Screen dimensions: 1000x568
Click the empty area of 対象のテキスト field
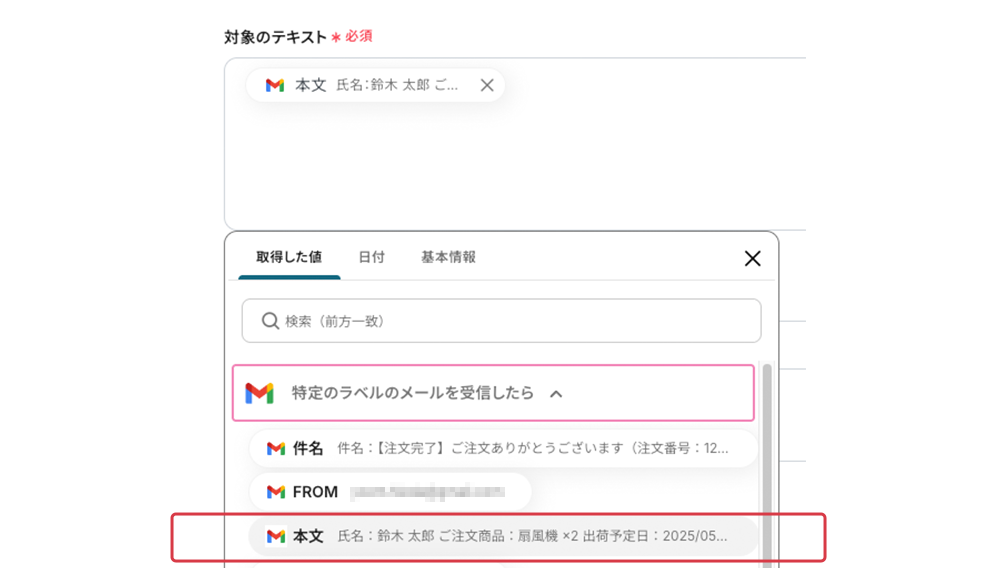point(500,170)
